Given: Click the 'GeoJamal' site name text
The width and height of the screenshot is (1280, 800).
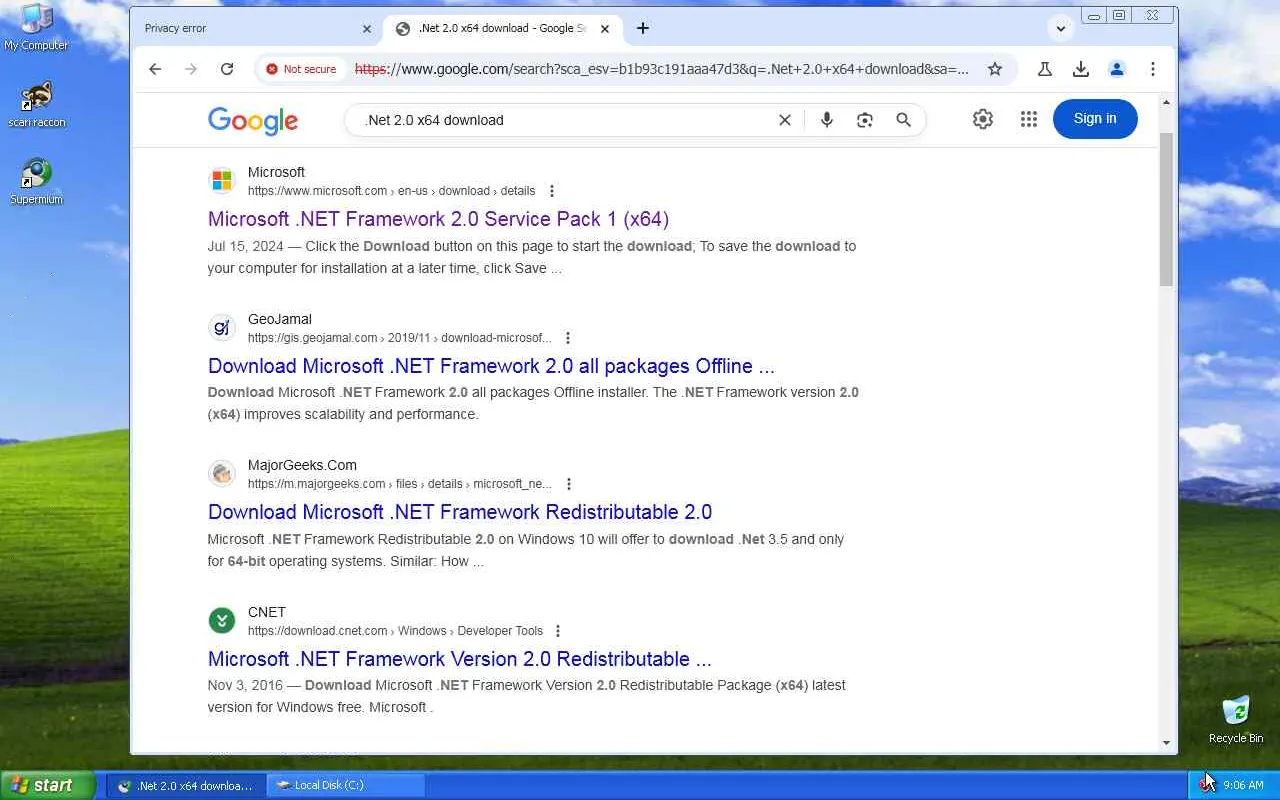Looking at the screenshot, I should [x=280, y=319].
